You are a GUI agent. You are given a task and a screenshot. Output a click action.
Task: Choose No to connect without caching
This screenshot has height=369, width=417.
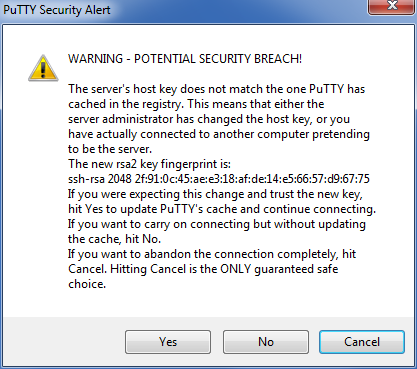pos(266,342)
